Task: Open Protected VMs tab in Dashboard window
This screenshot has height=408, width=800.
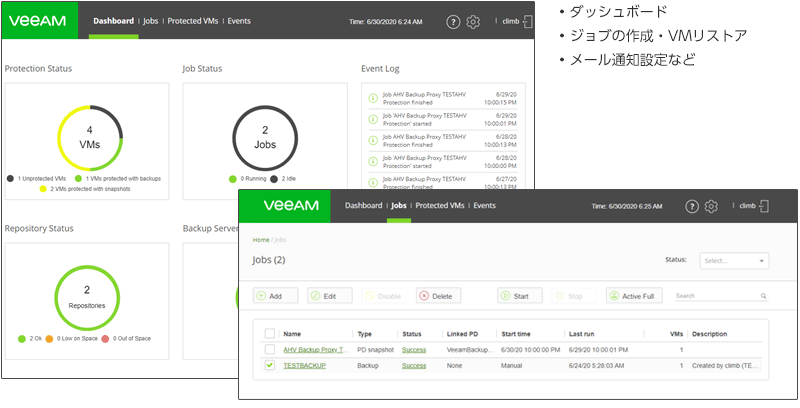Action: pyautogui.click(x=193, y=21)
